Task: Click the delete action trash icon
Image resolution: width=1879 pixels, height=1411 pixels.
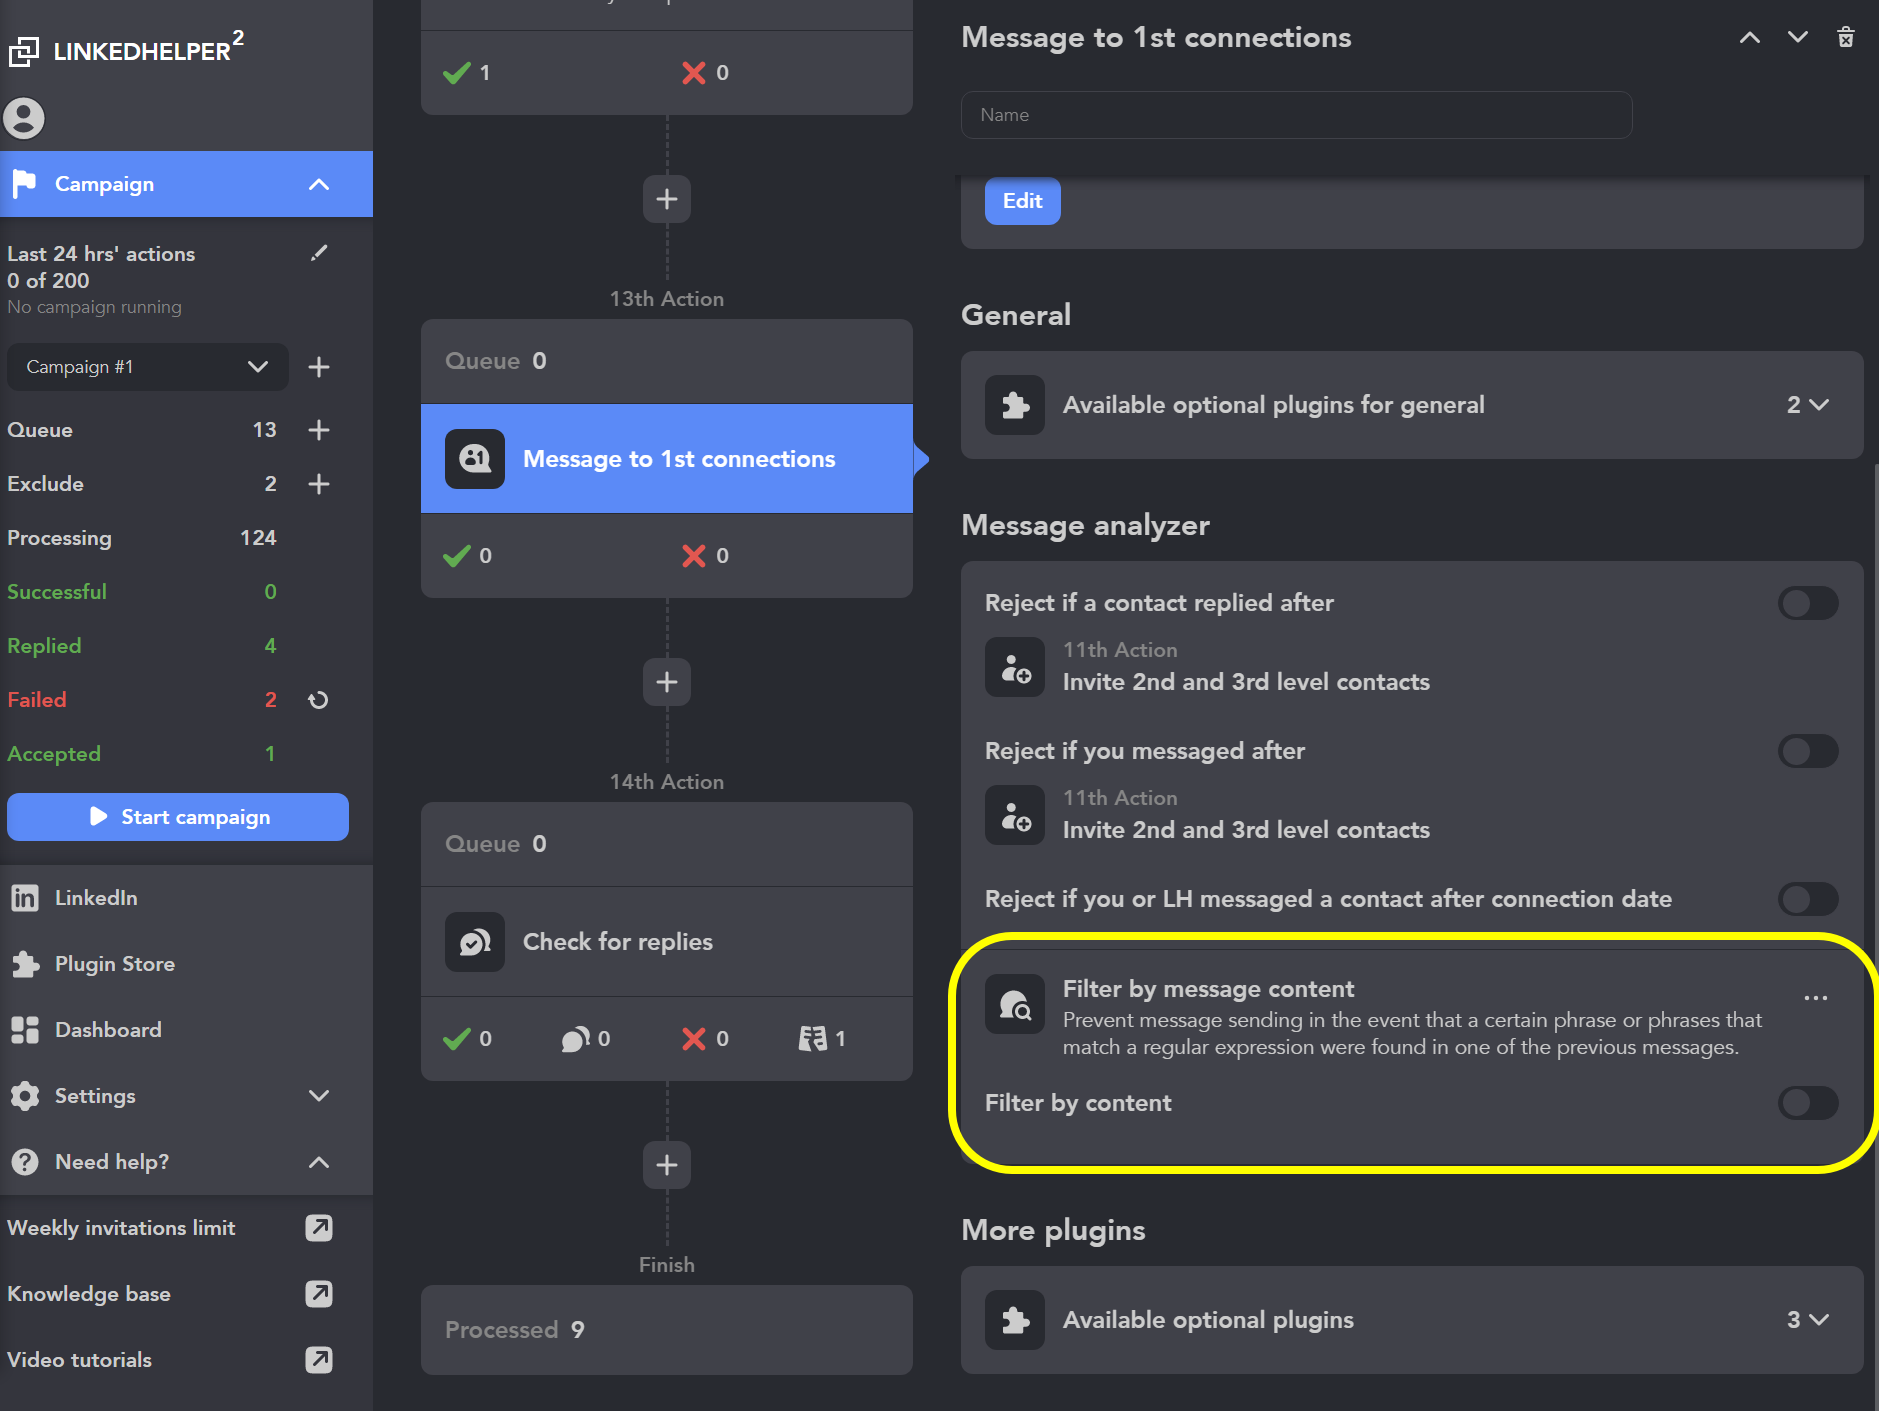Action: tap(1846, 37)
